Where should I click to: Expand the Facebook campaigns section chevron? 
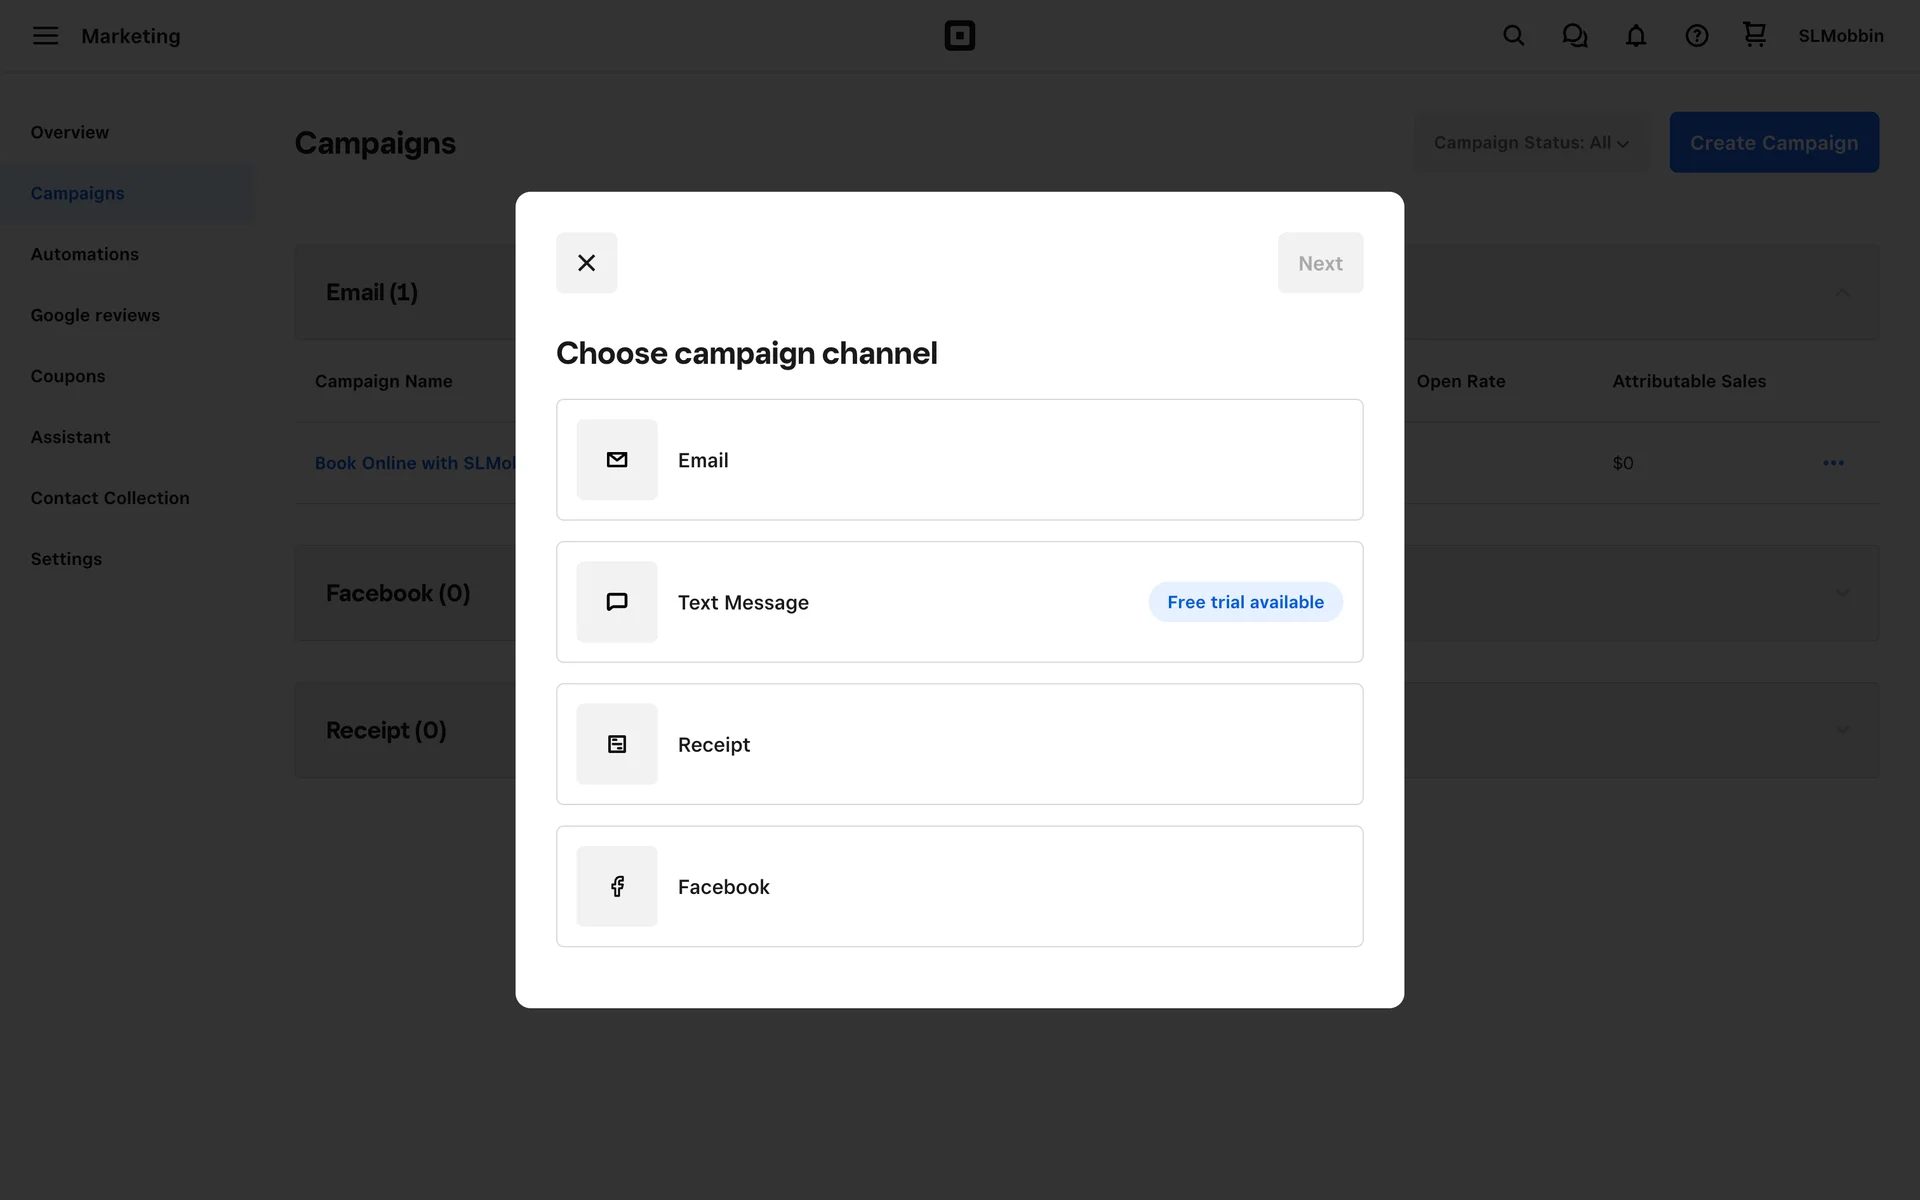1842,593
